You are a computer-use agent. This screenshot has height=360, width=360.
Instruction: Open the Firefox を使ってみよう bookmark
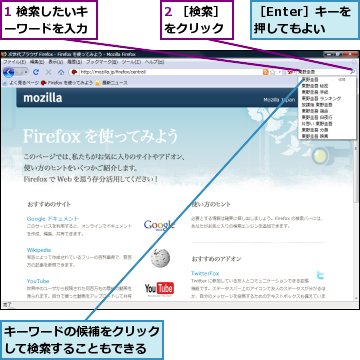[67, 83]
